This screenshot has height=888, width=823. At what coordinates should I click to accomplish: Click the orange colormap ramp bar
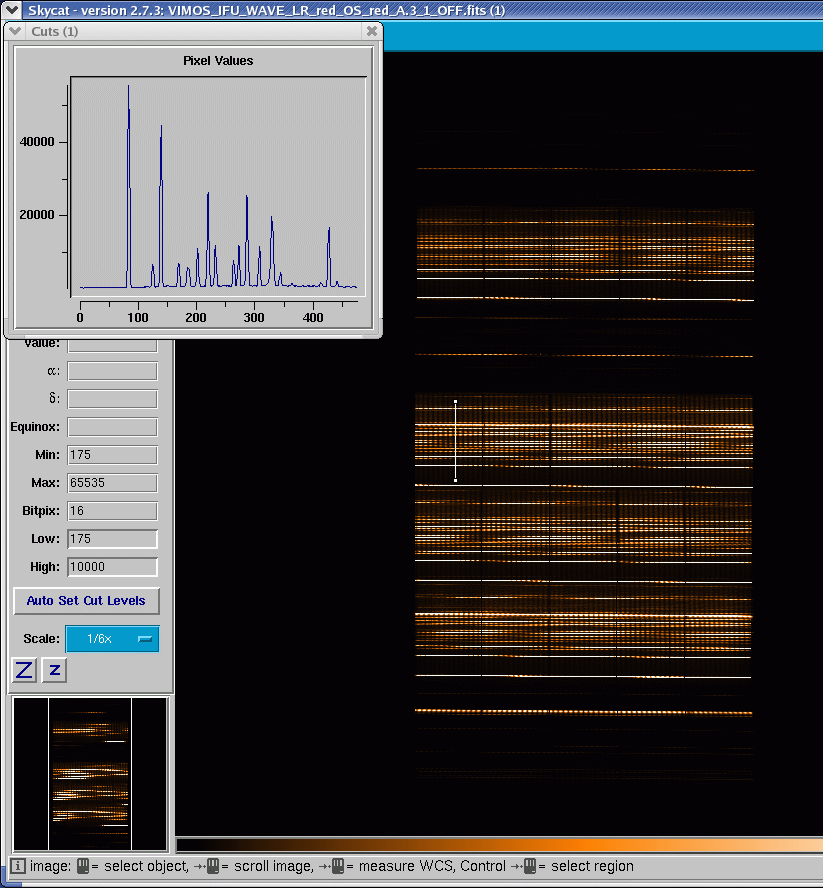tap(500, 845)
